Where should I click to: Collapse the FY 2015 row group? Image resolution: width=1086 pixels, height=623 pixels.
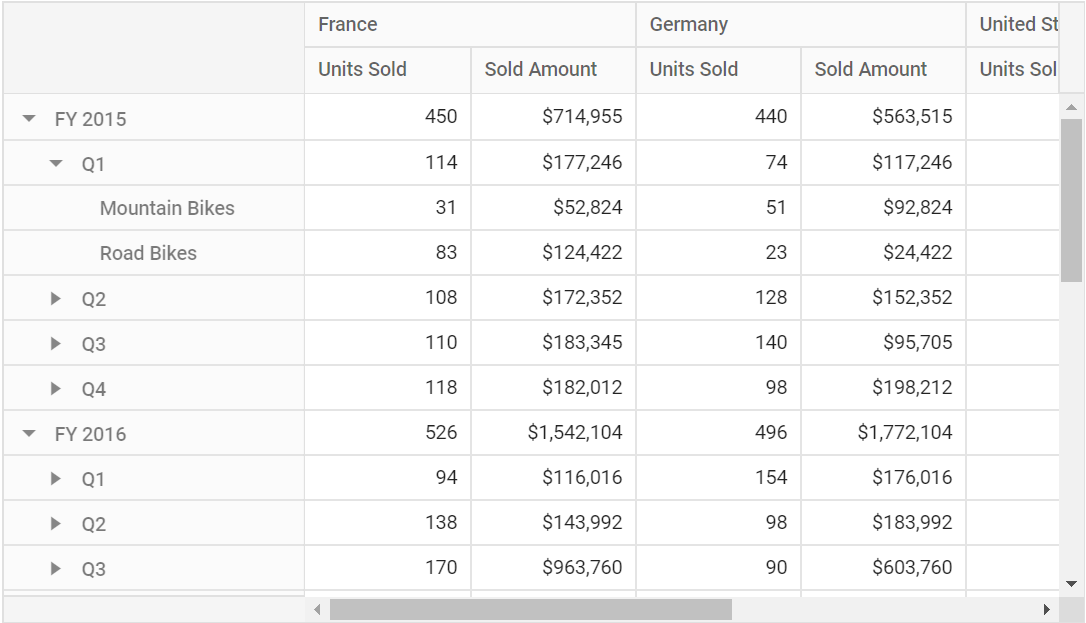click(x=29, y=118)
